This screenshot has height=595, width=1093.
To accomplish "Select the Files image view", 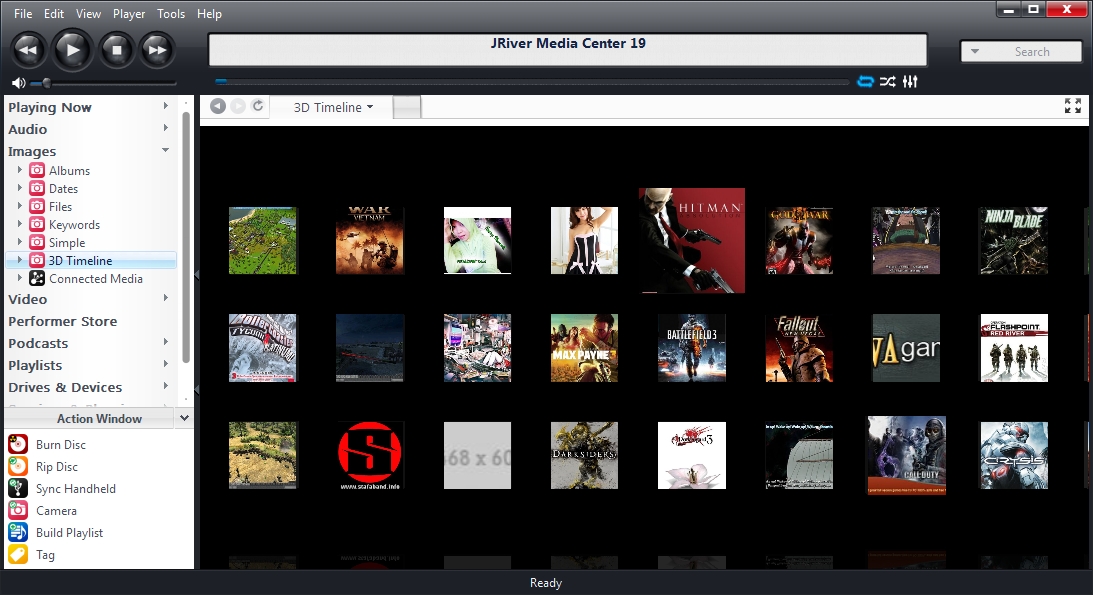I will click(x=60, y=207).
